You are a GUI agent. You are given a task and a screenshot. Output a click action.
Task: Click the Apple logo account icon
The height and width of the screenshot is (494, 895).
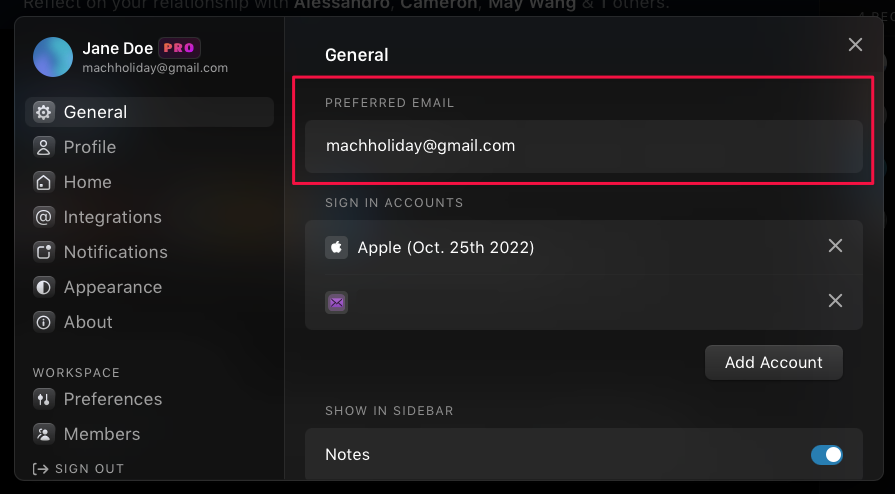pos(337,247)
